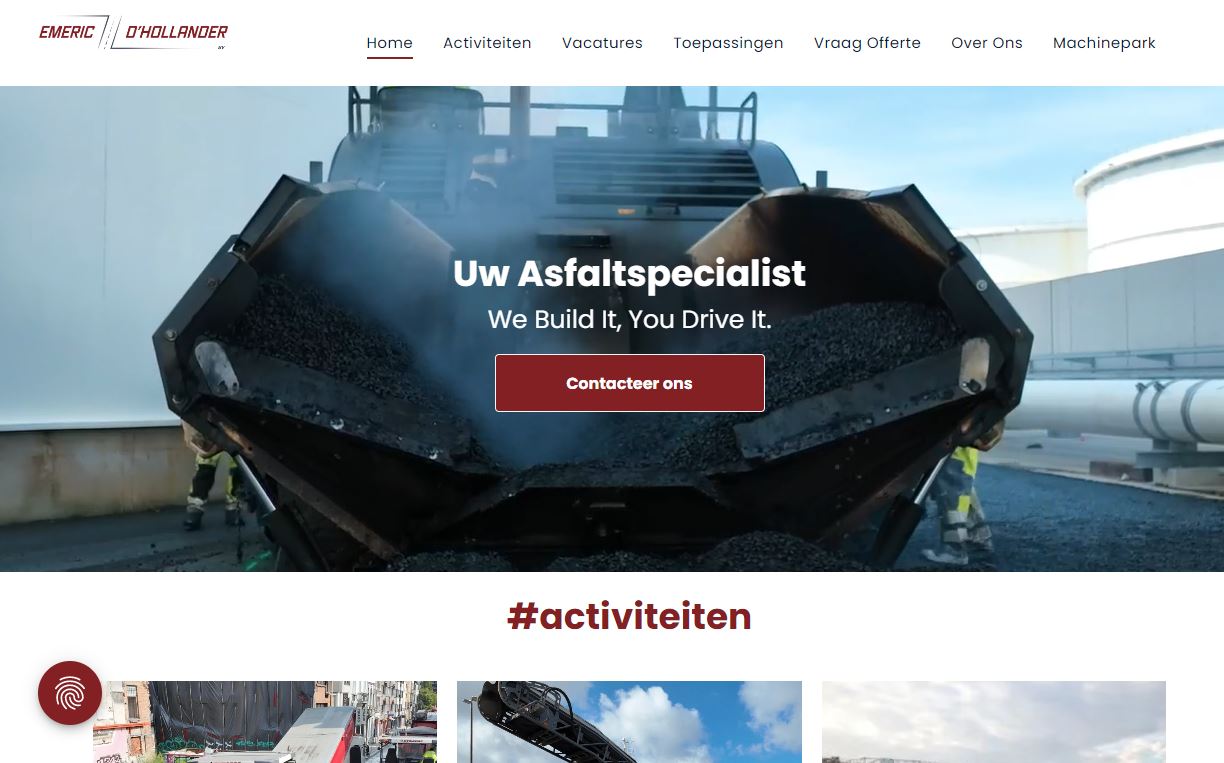1224x763 pixels.
Task: Click the Emeric D'Hollander logo
Action: point(133,33)
